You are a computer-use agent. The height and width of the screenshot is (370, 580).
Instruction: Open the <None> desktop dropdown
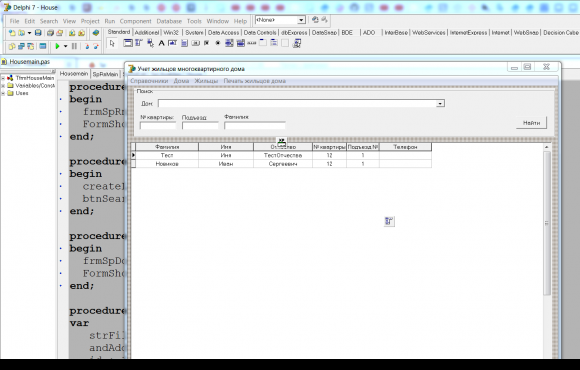(x=301, y=20)
